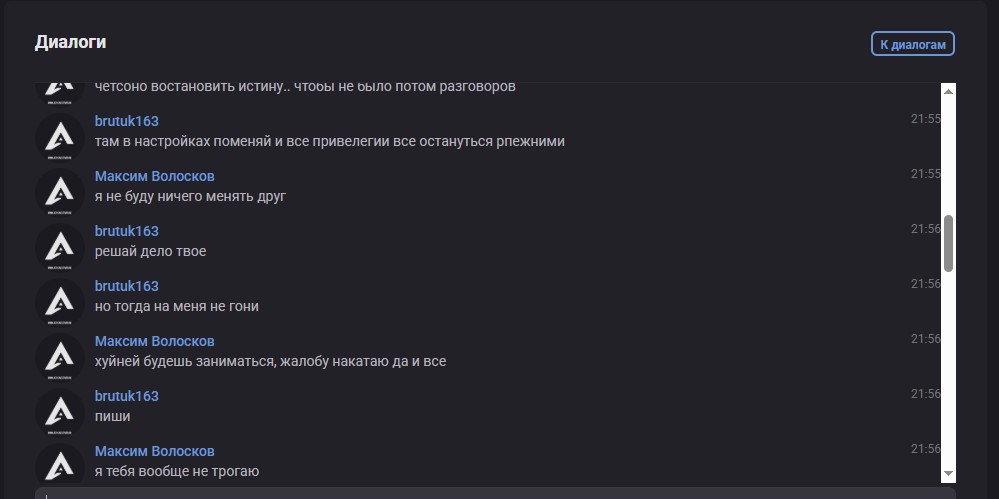This screenshot has height=499, width=999.
Task: Click avatar beside the "пиши" message
Action: pos(60,411)
